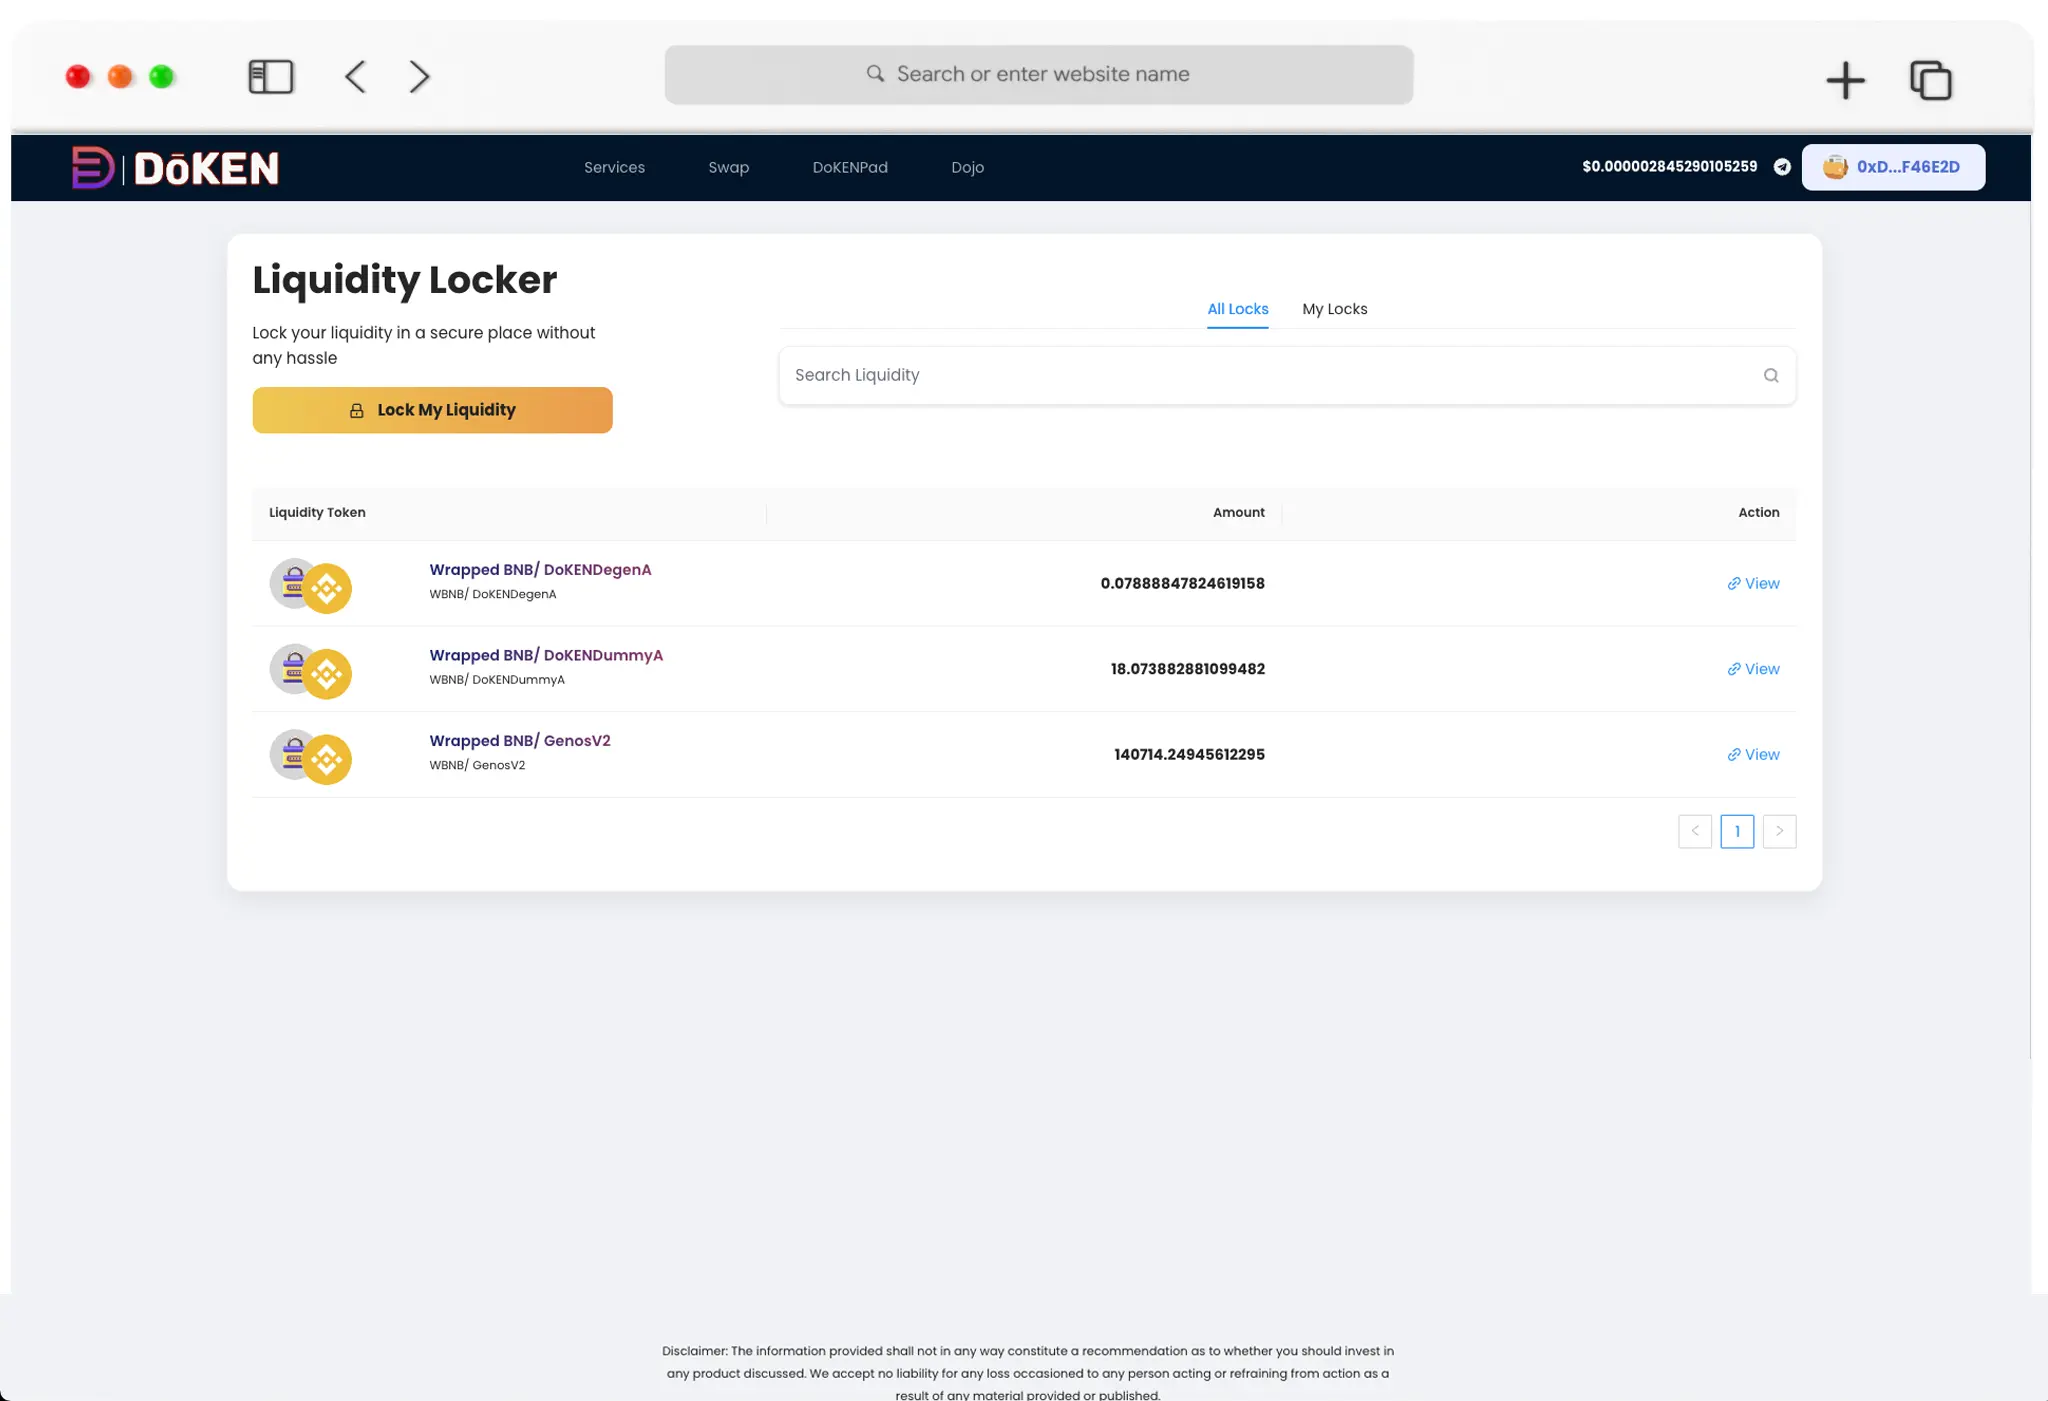2048x1401 pixels.
Task: Open the DoKENPad navigation menu
Action: [849, 167]
